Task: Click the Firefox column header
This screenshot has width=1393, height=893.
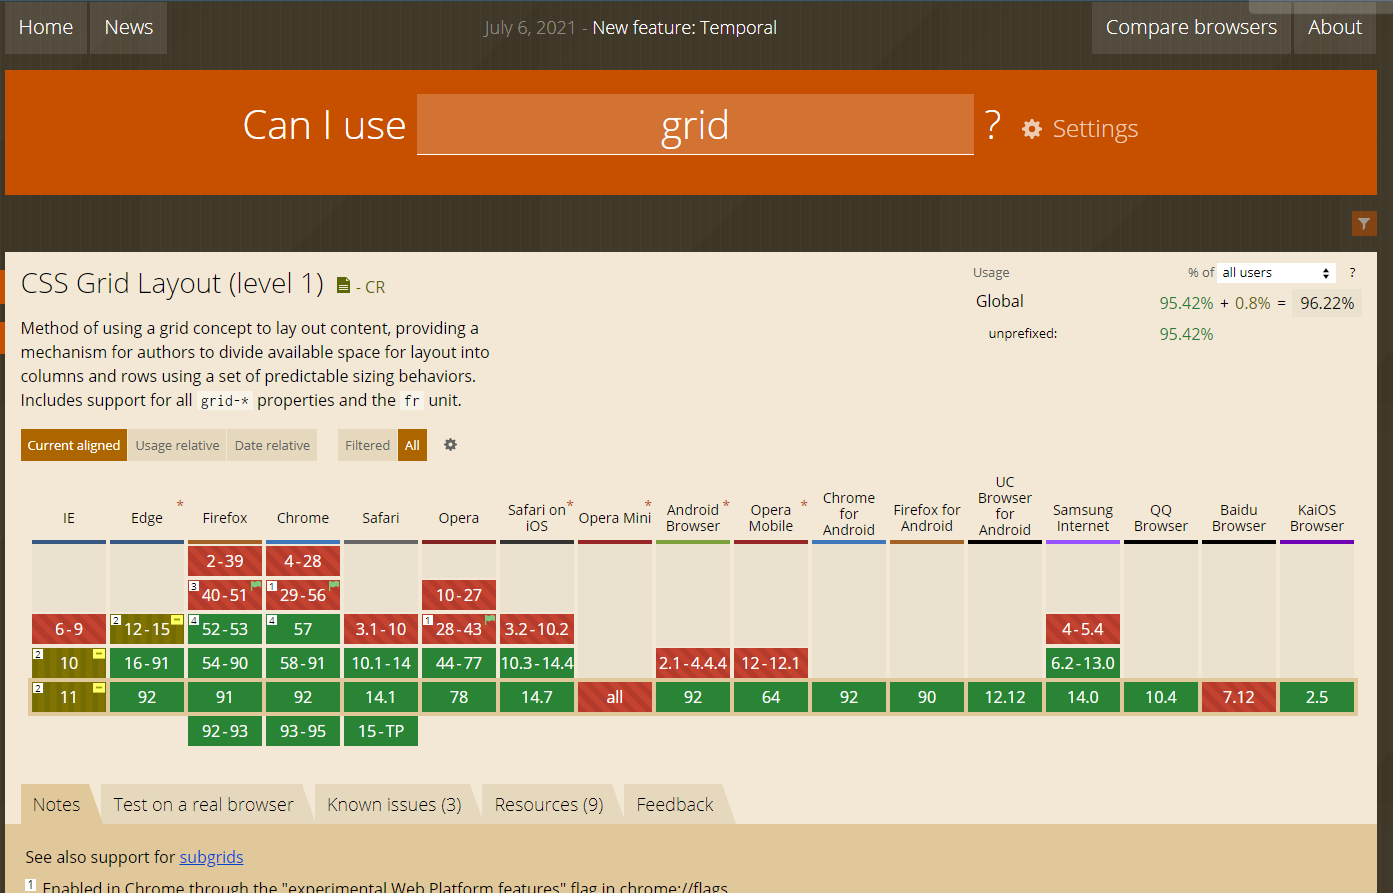Action: [225, 518]
